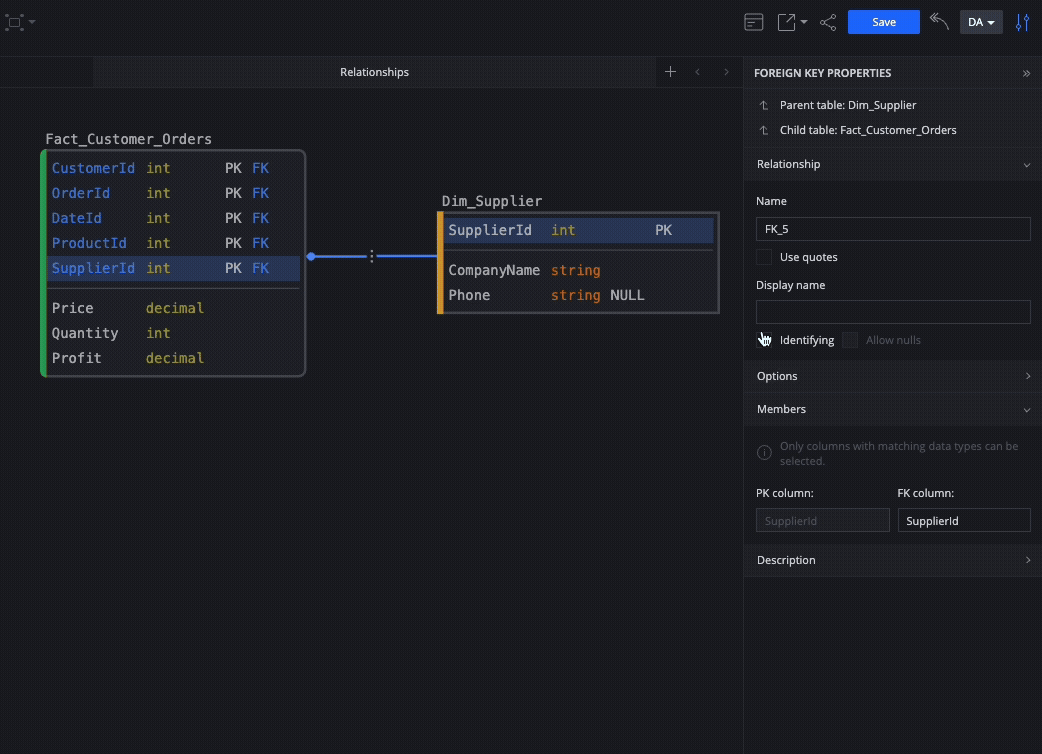Expand the Description section

click(x=893, y=560)
